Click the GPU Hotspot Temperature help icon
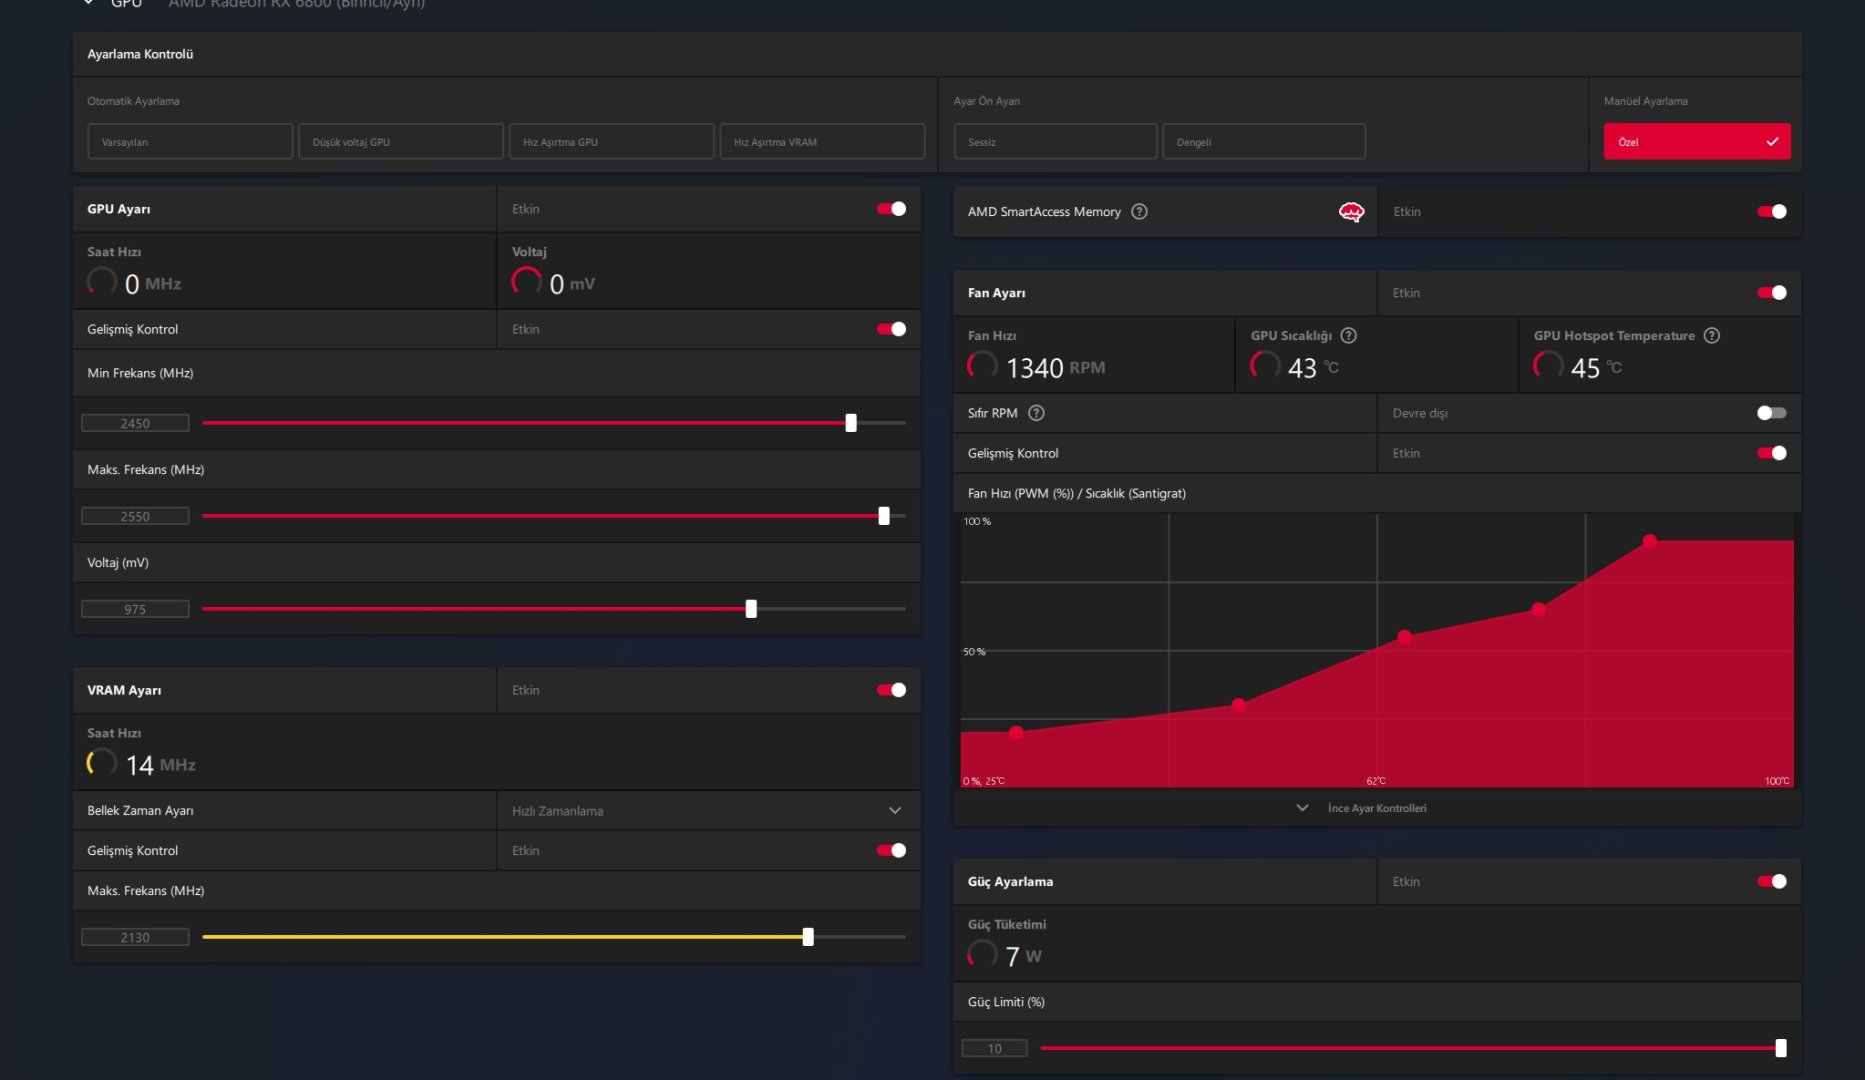 1711,336
